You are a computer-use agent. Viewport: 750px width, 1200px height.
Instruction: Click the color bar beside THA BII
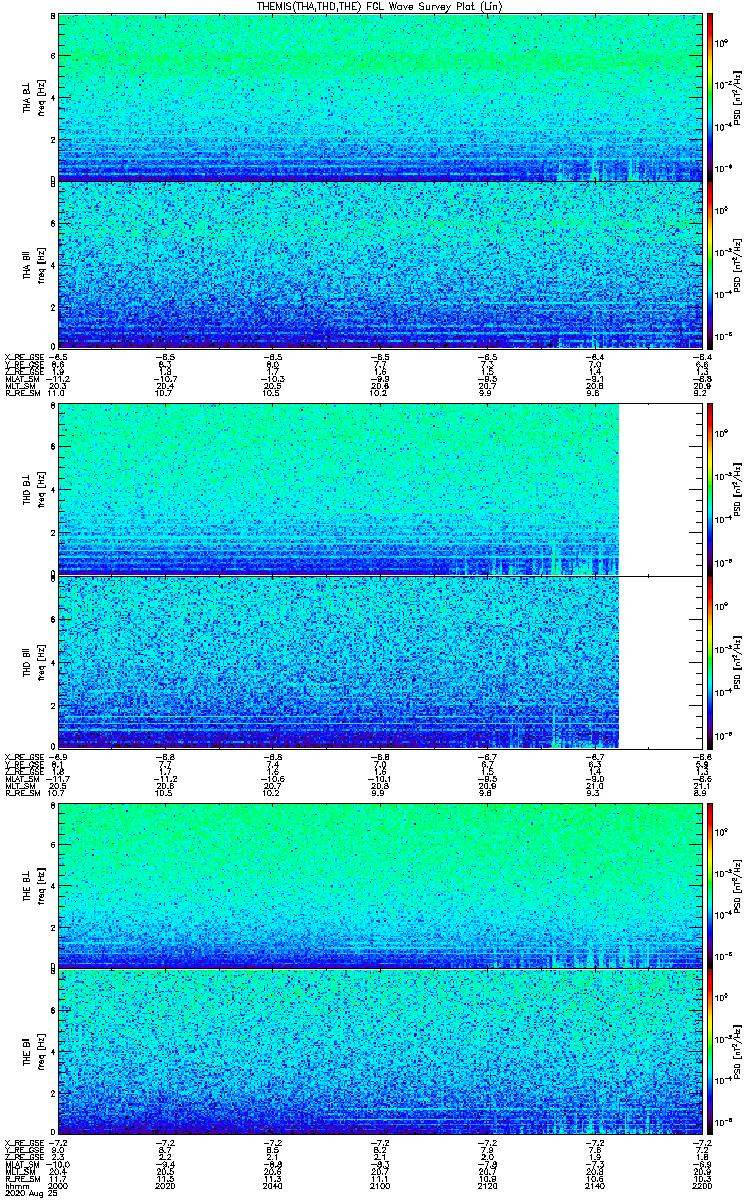(x=711, y=265)
